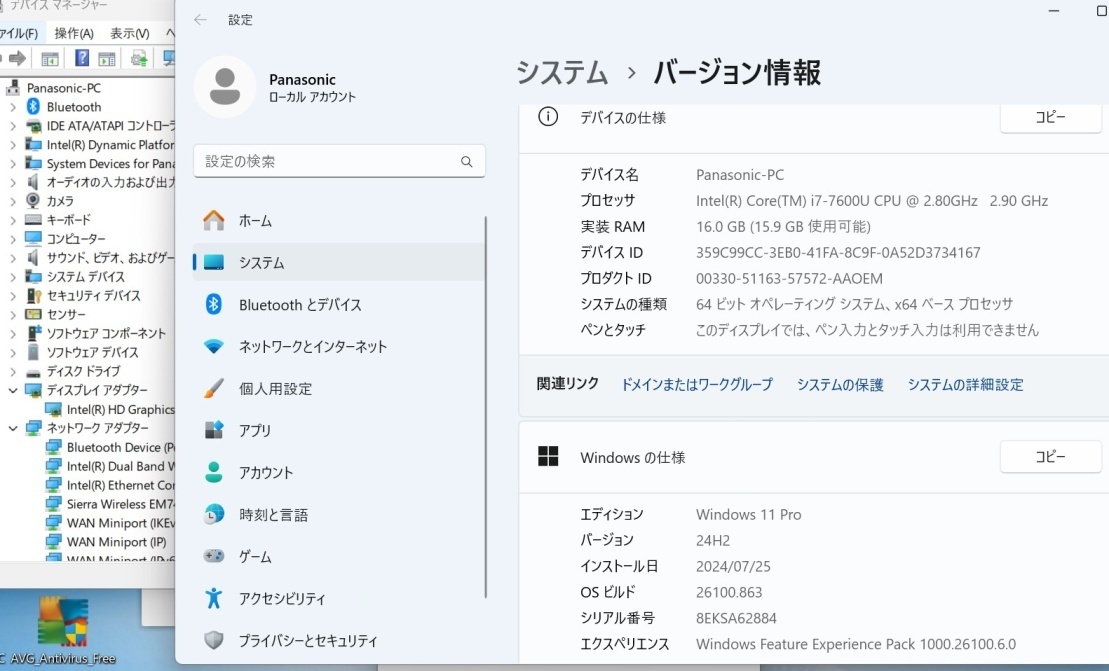This screenshot has height=671, width=1109.
Task: Open the ホーム home icon in sidebar
Action: pyautogui.click(x=214, y=221)
